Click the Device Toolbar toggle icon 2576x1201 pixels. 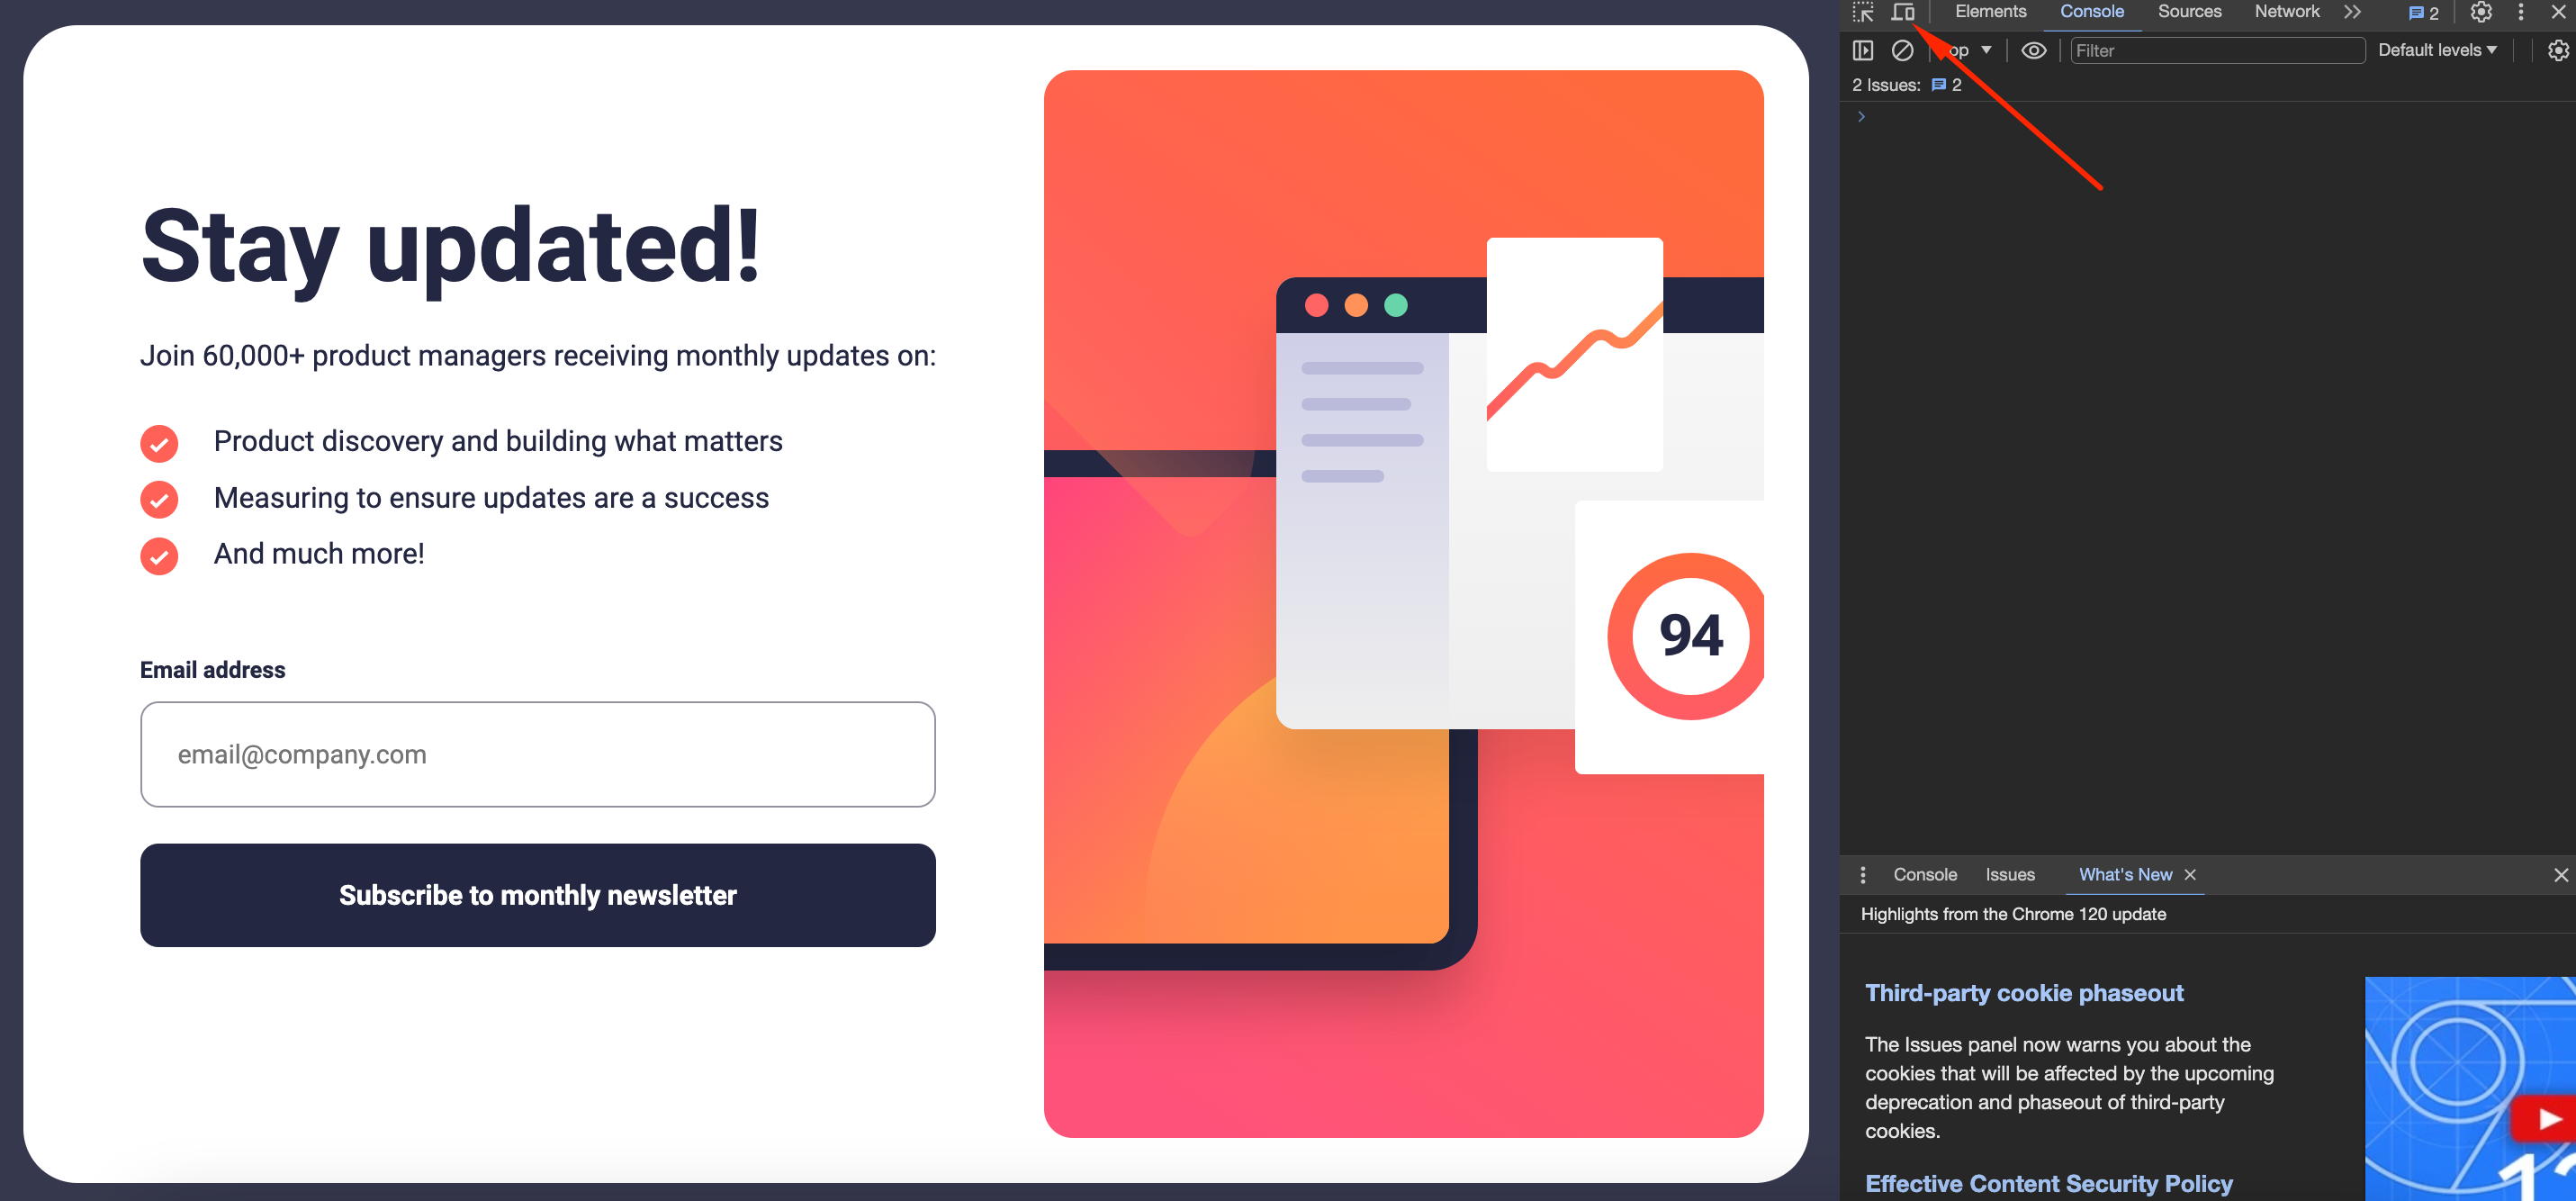[1904, 14]
